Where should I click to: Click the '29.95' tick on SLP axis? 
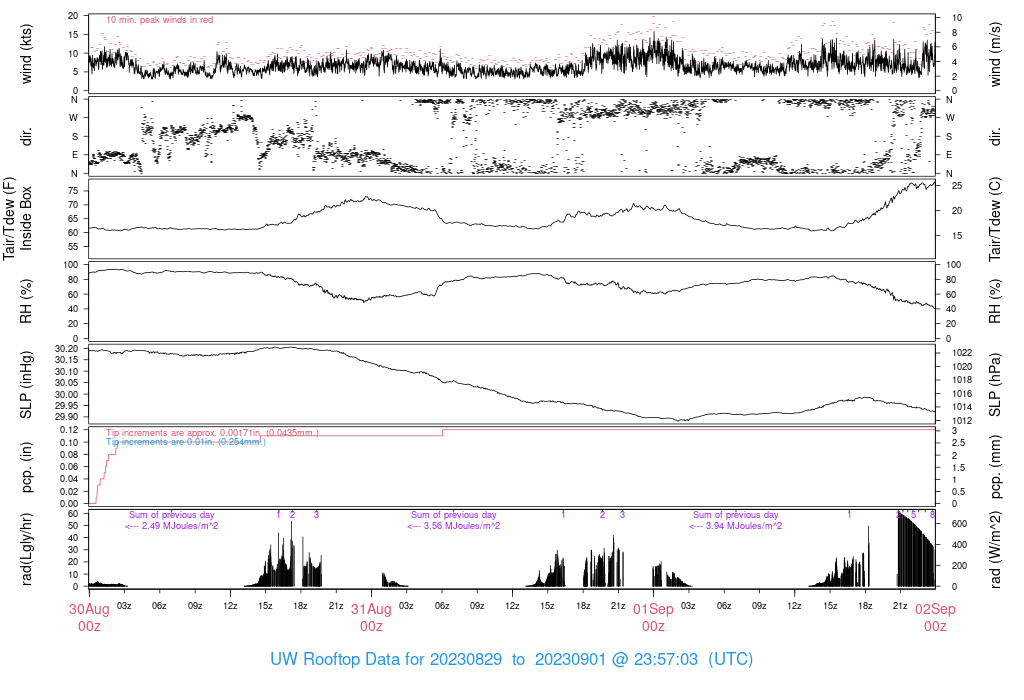pos(67,406)
